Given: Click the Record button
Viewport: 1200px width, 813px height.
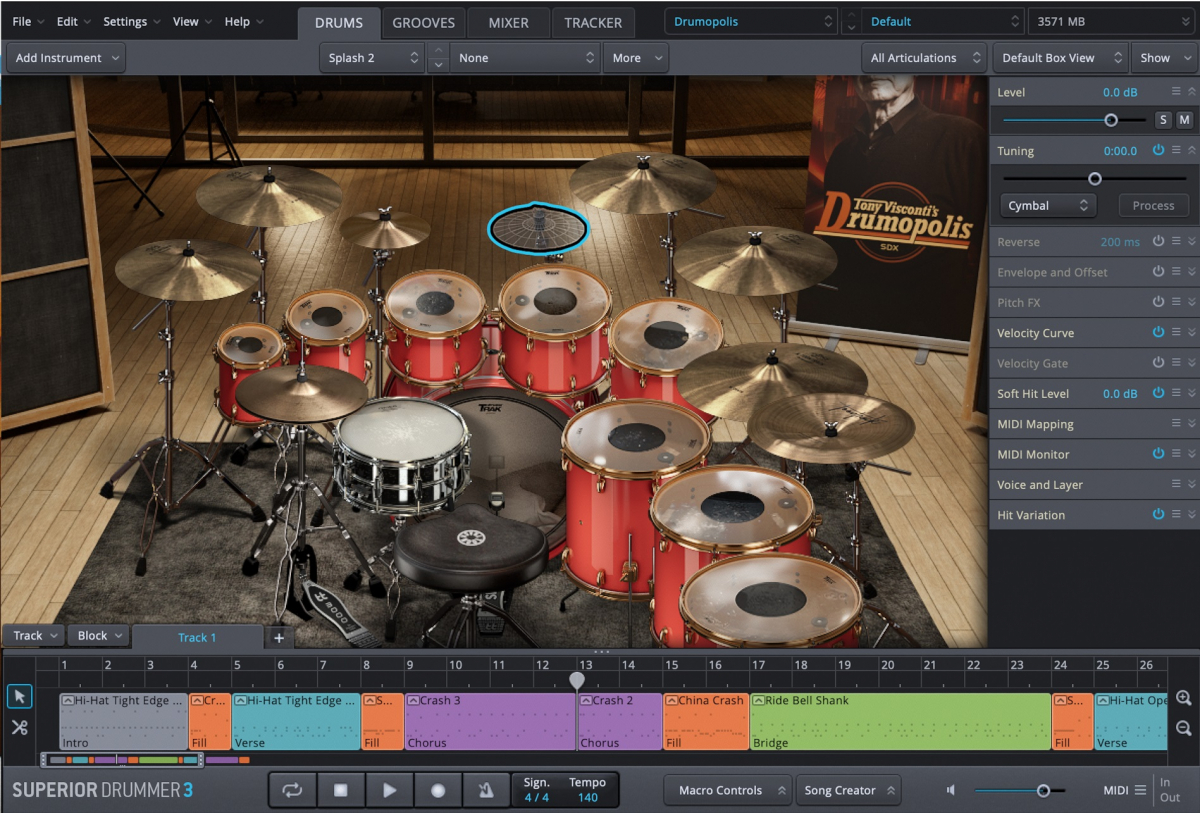Looking at the screenshot, I should tap(437, 790).
